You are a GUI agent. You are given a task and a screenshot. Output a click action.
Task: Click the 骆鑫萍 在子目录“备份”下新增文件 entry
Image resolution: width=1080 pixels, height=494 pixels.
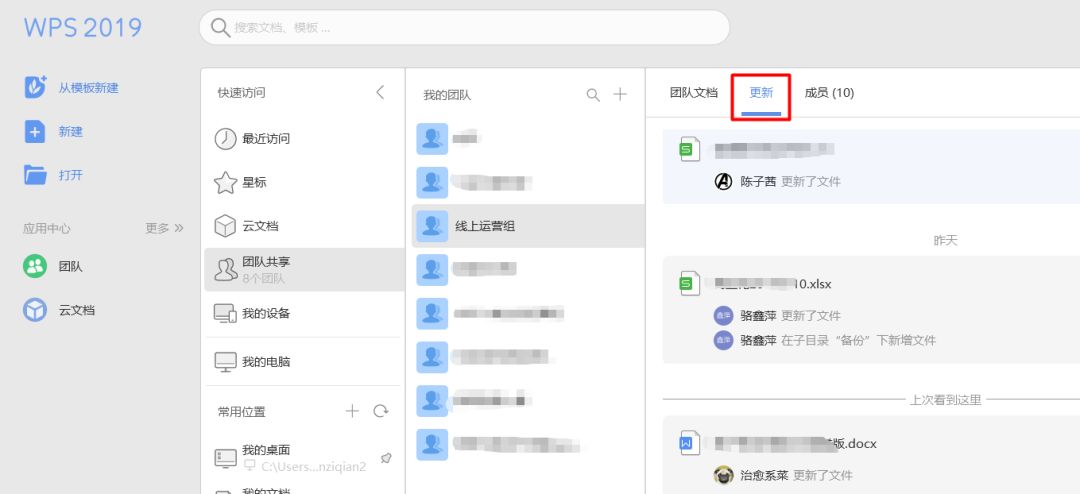click(x=838, y=340)
